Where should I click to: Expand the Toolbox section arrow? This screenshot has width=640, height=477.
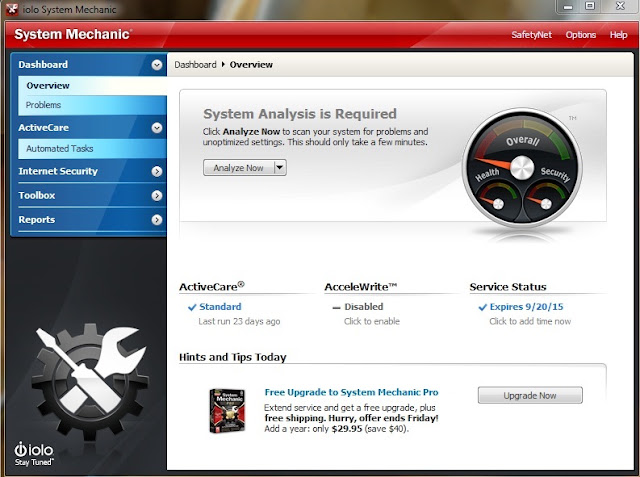coord(157,196)
